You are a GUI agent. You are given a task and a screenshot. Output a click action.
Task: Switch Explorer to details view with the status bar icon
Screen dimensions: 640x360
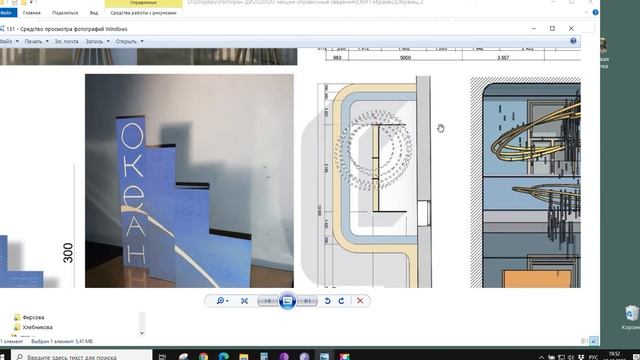tap(584, 341)
